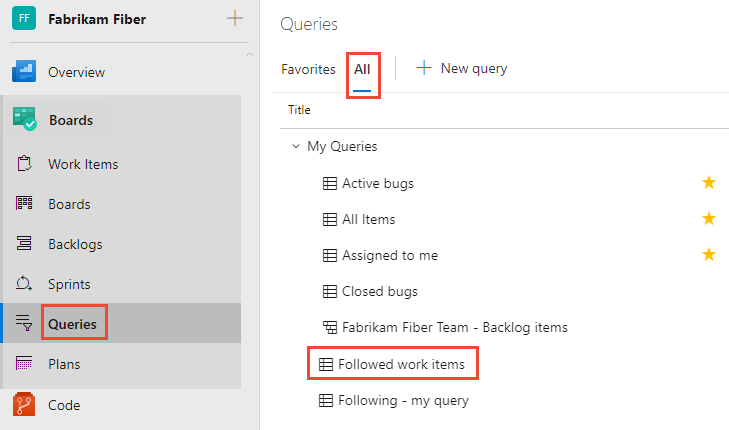Click the query icon beside Assigned to me

330,255
